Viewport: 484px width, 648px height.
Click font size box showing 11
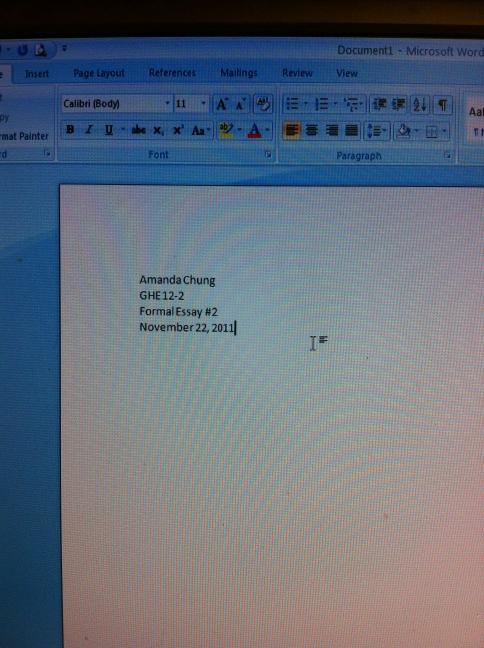(186, 104)
